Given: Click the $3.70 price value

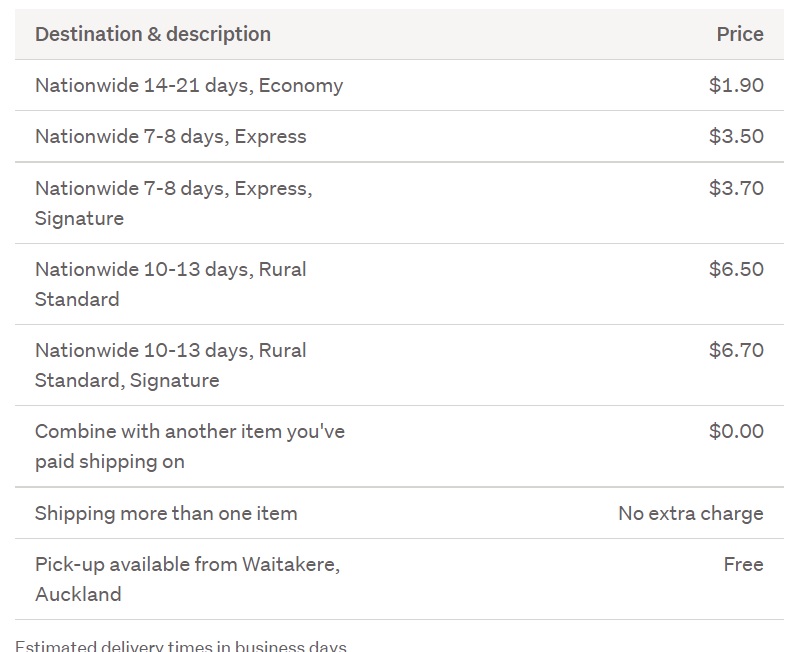Looking at the screenshot, I should [x=736, y=188].
